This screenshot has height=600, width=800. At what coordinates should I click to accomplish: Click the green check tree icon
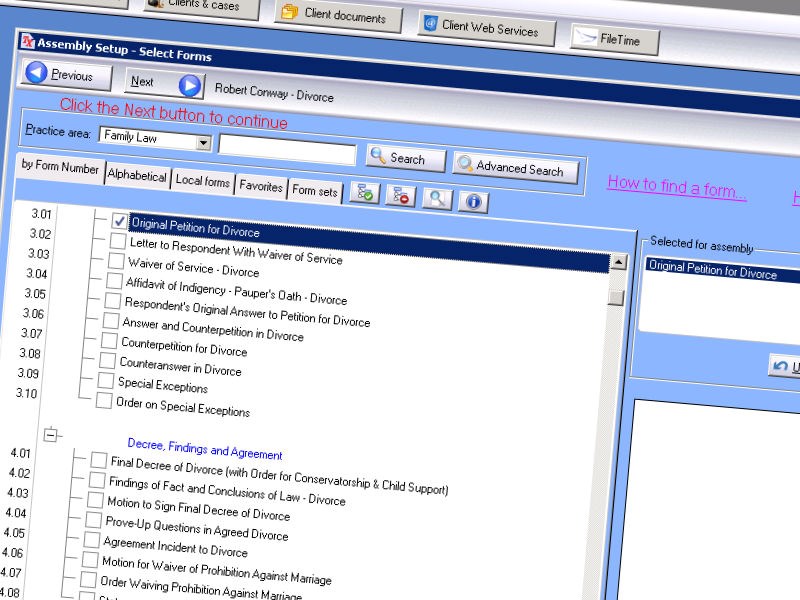(365, 193)
